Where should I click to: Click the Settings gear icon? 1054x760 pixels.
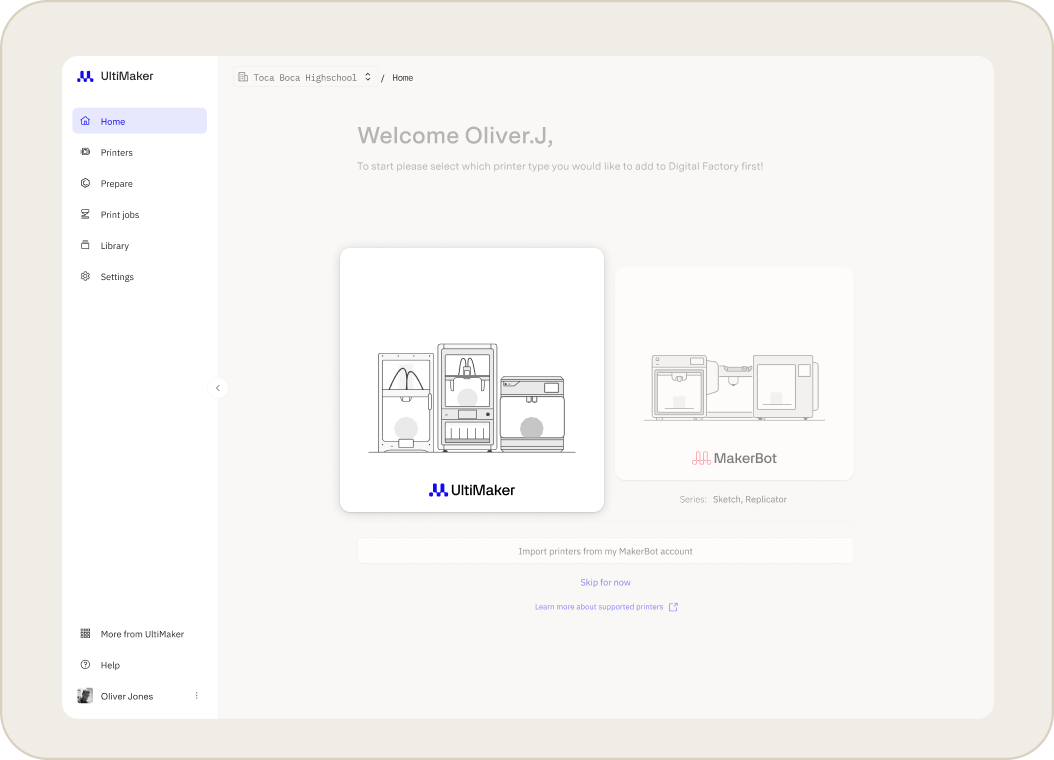click(85, 276)
